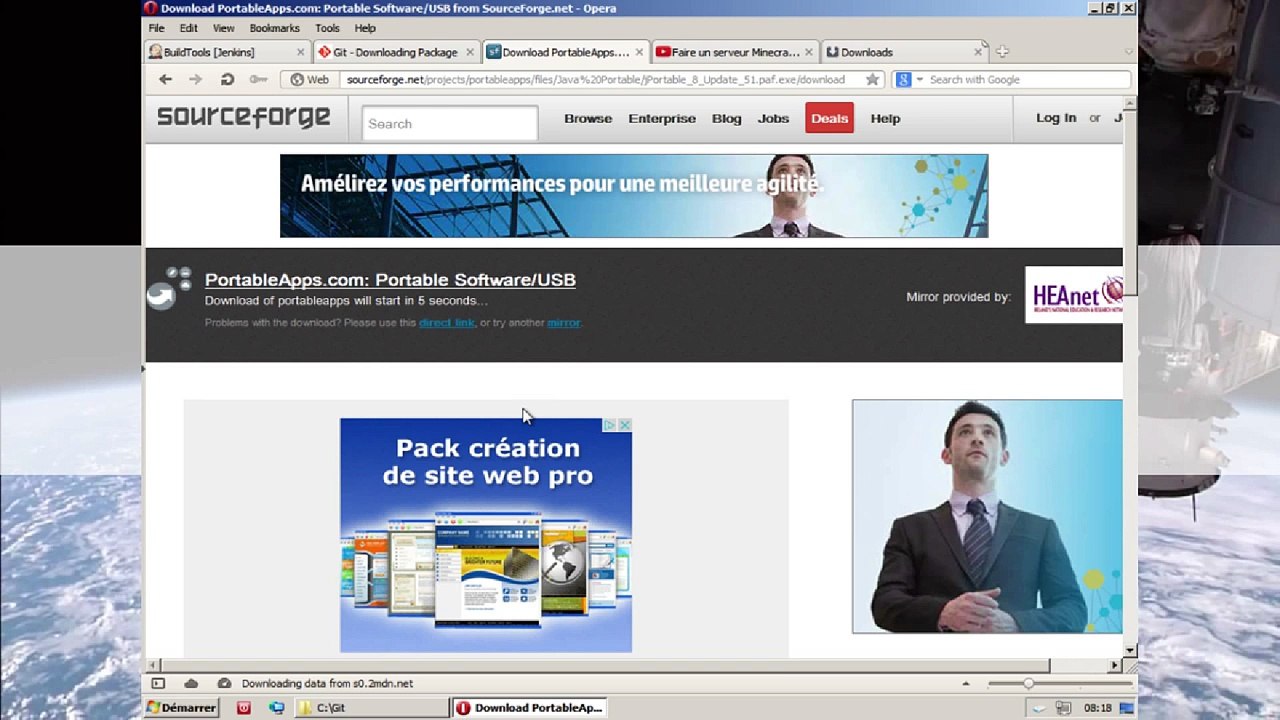Click the Pack création de site web ad
The width and height of the screenshot is (1280, 720).
tap(486, 535)
